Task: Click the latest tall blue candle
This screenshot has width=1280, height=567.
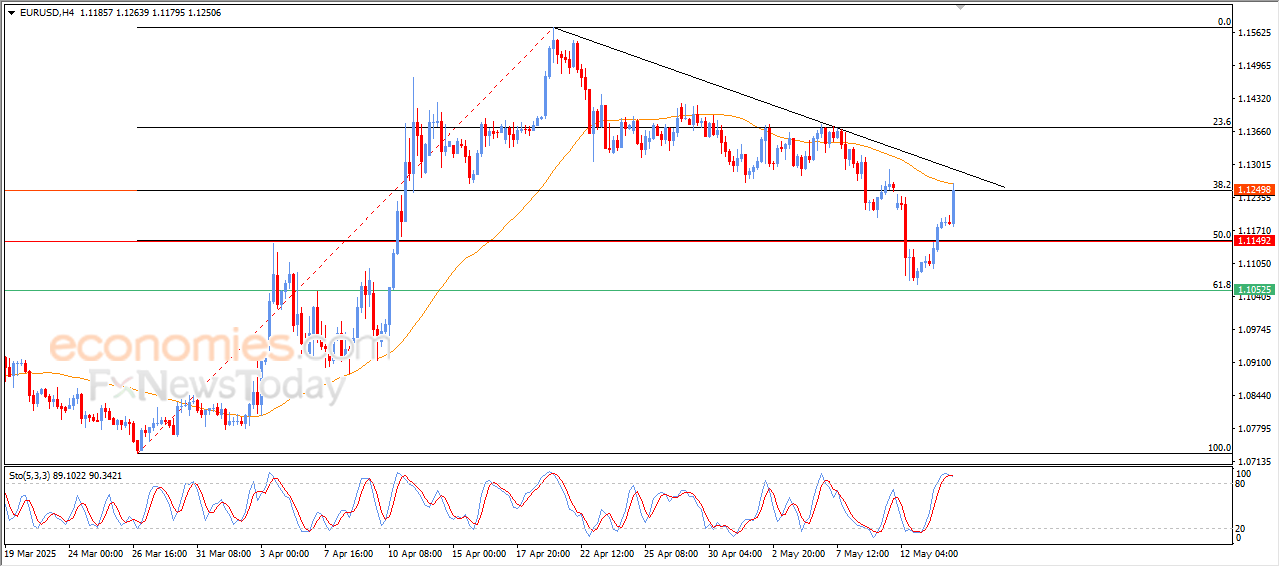Action: point(954,205)
